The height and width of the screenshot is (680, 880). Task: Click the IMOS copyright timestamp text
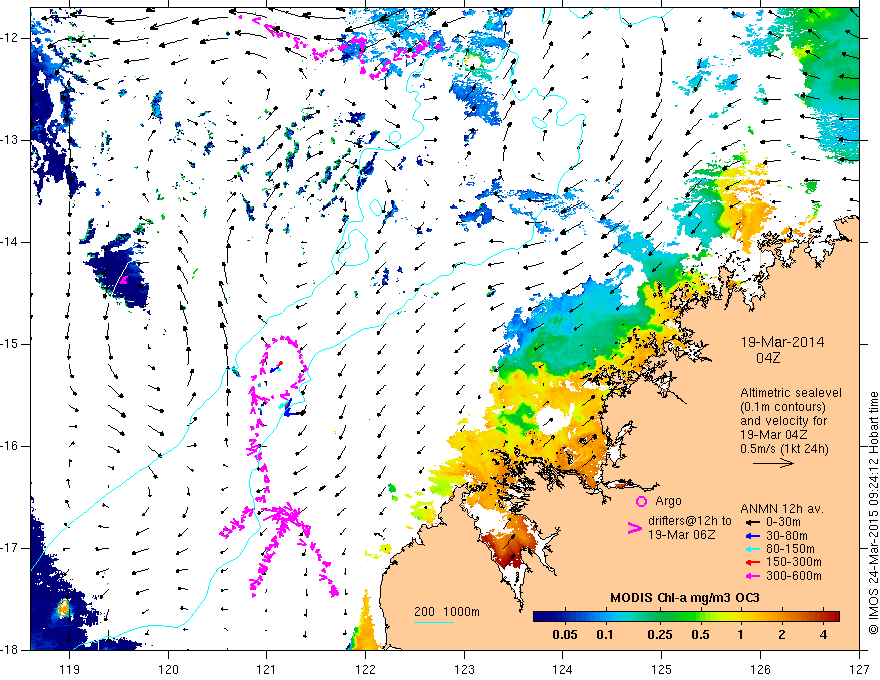873,513
